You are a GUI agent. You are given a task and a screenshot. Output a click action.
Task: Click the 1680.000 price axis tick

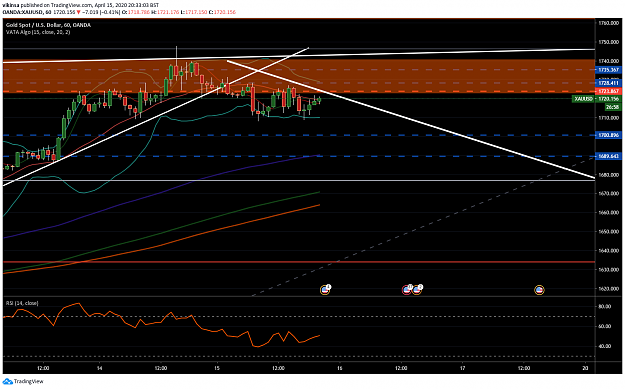point(608,175)
